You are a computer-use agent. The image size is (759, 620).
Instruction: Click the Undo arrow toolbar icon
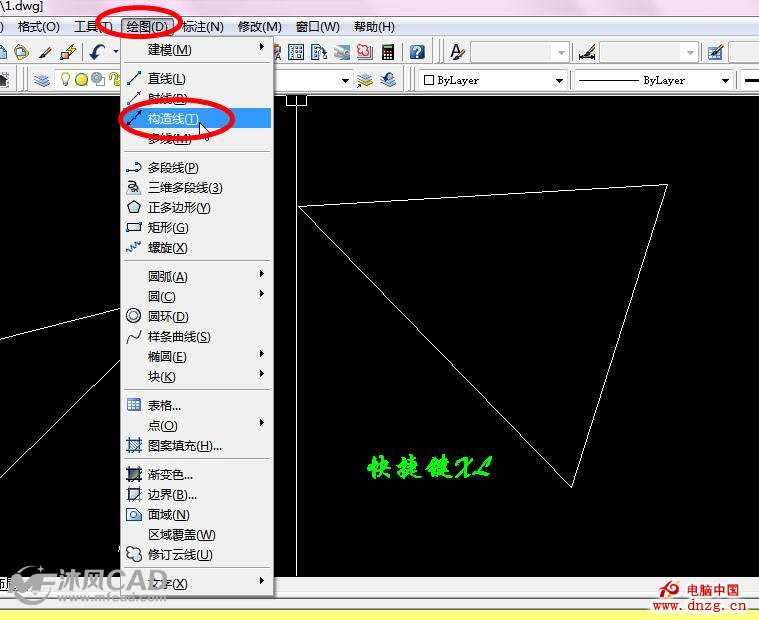98,52
